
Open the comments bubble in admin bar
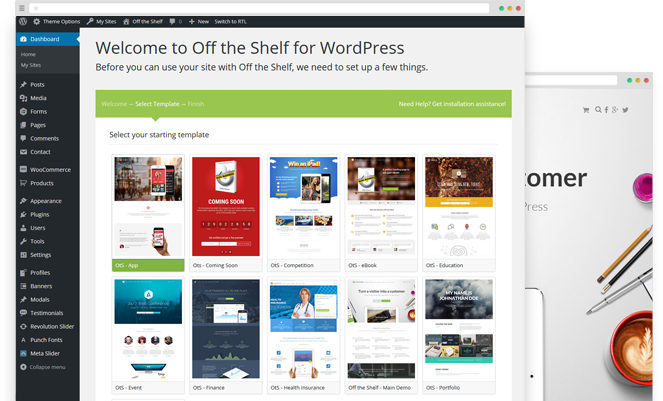click(175, 21)
